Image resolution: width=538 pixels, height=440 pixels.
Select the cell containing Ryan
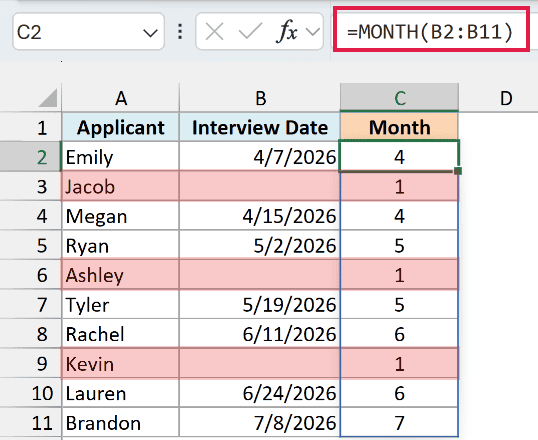(x=121, y=245)
